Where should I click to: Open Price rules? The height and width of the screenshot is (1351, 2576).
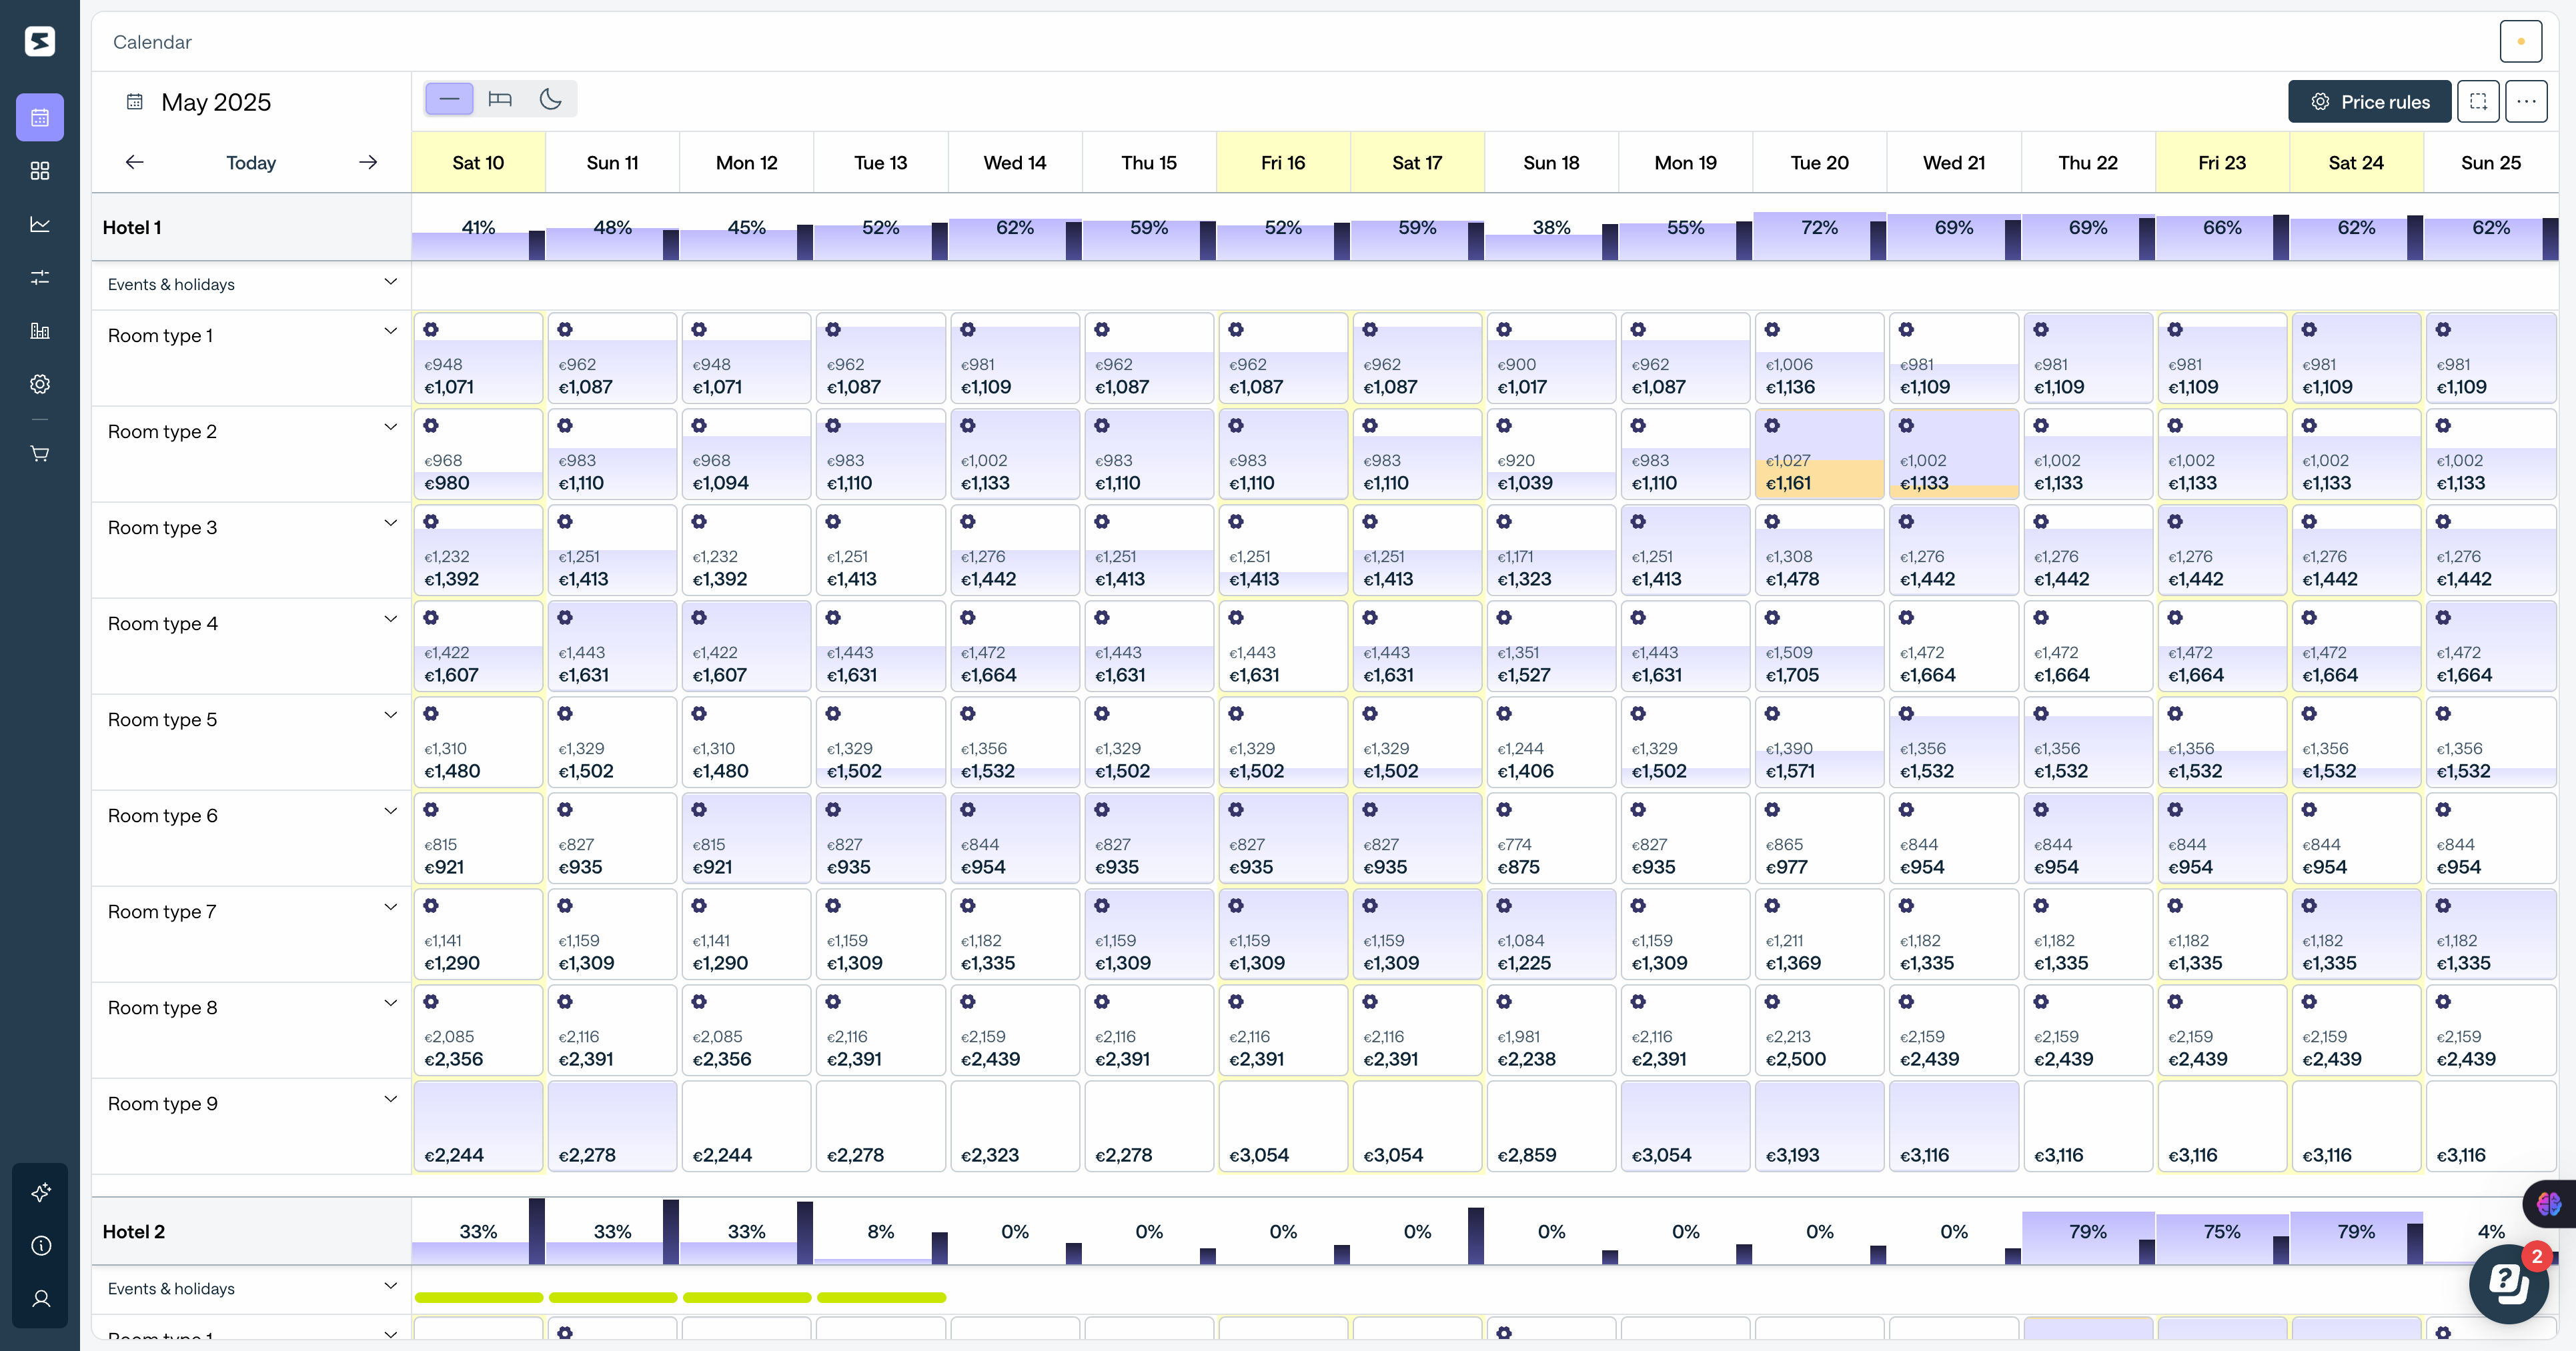2369,101
